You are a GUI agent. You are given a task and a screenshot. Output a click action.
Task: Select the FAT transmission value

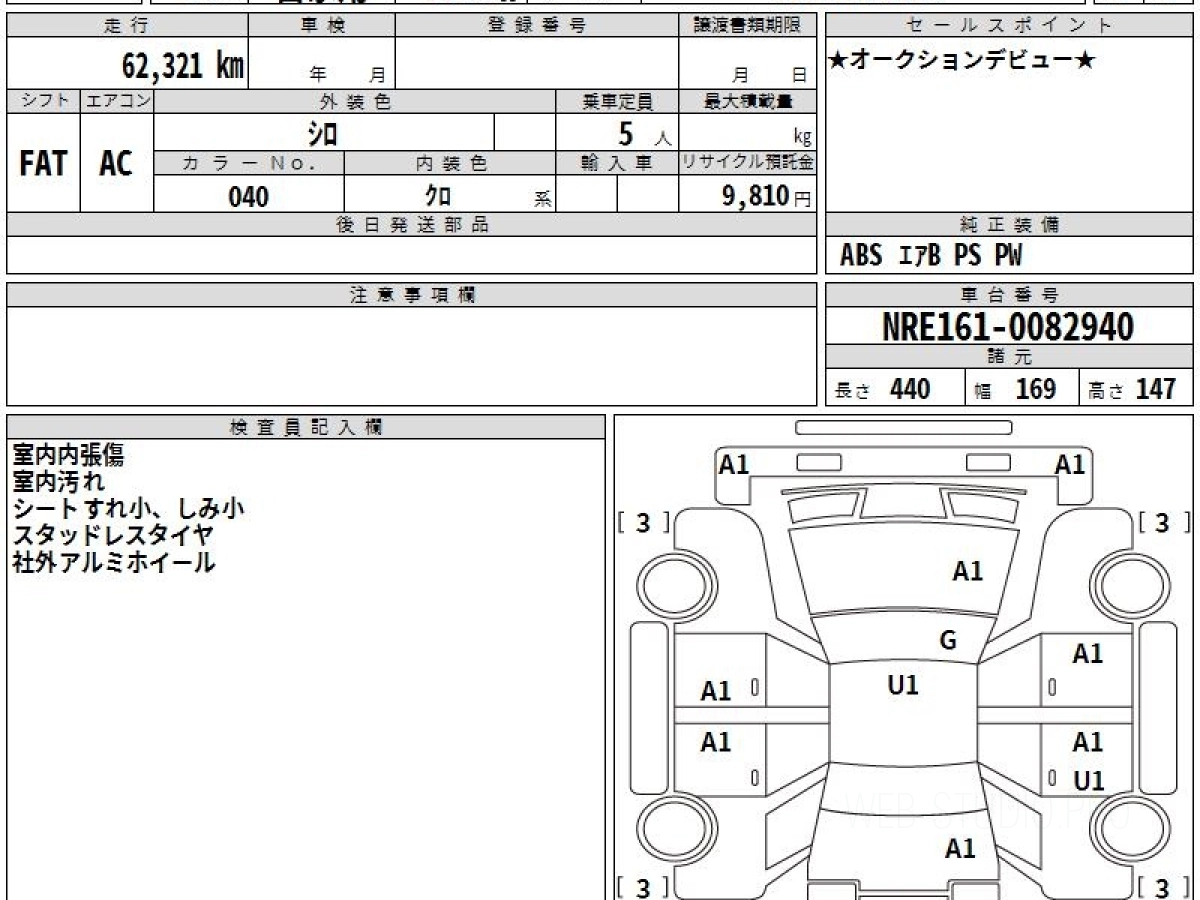coord(43,163)
